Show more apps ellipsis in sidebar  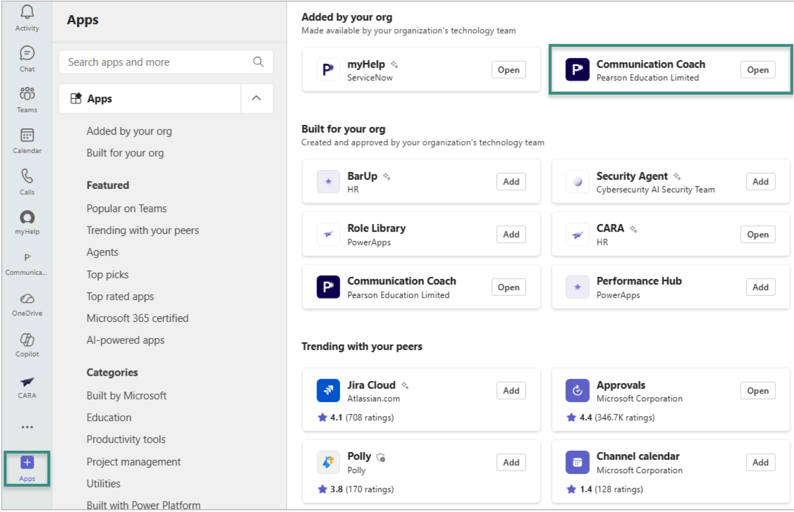click(x=27, y=427)
